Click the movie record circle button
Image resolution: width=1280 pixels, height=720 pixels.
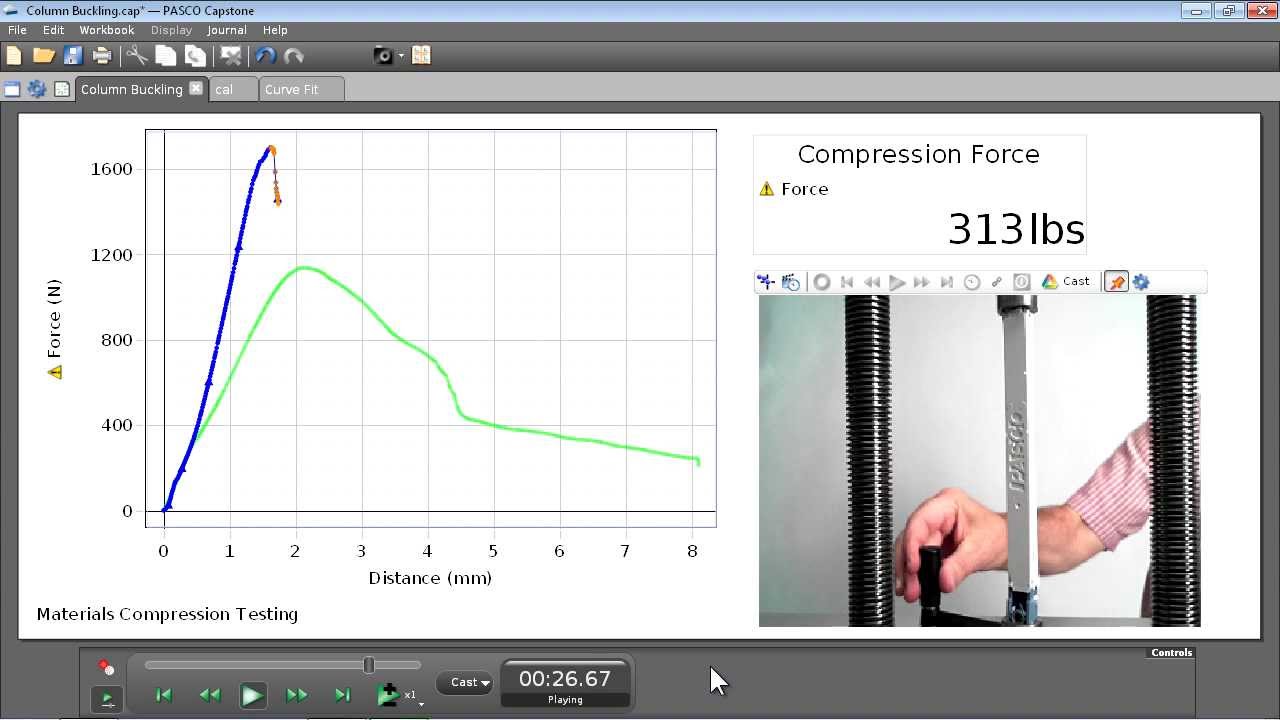(822, 282)
